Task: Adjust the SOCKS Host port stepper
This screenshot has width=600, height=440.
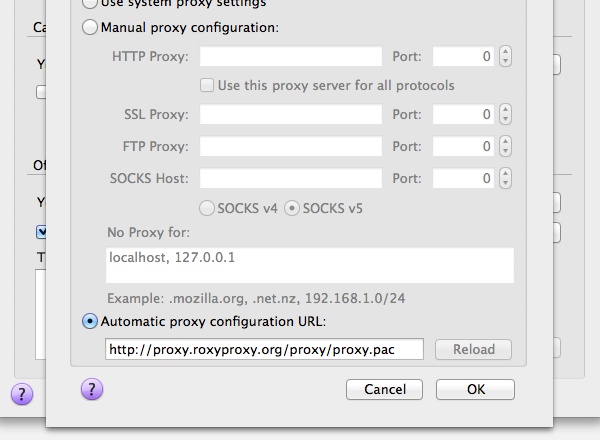Action: [x=505, y=178]
